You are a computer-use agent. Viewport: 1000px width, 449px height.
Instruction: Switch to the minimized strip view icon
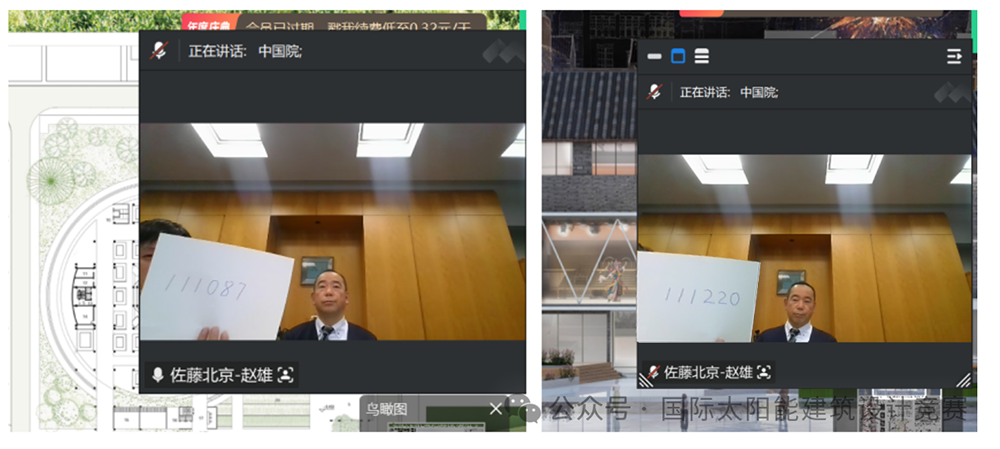[x=655, y=57]
